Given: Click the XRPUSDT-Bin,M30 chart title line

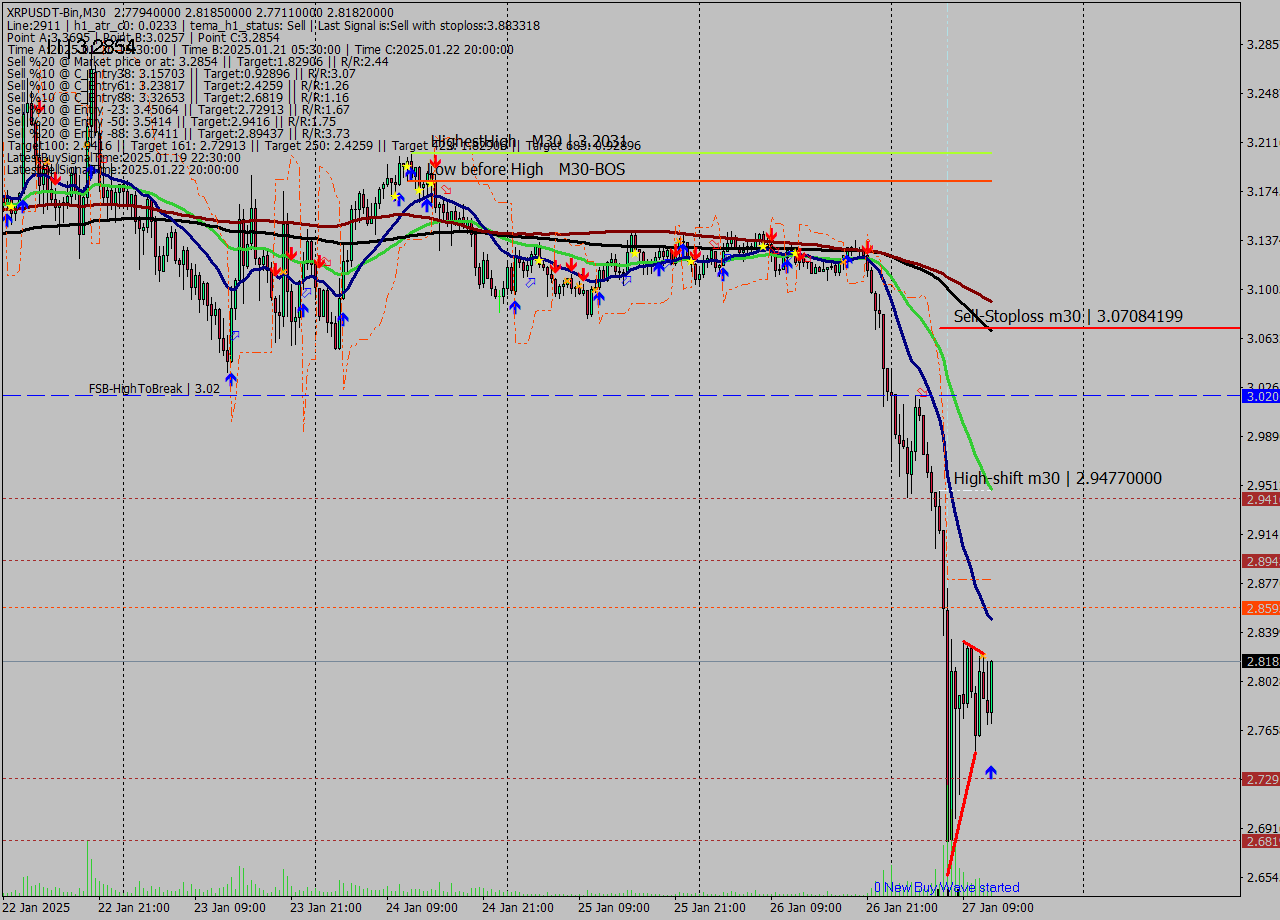Looking at the screenshot, I should point(200,12).
